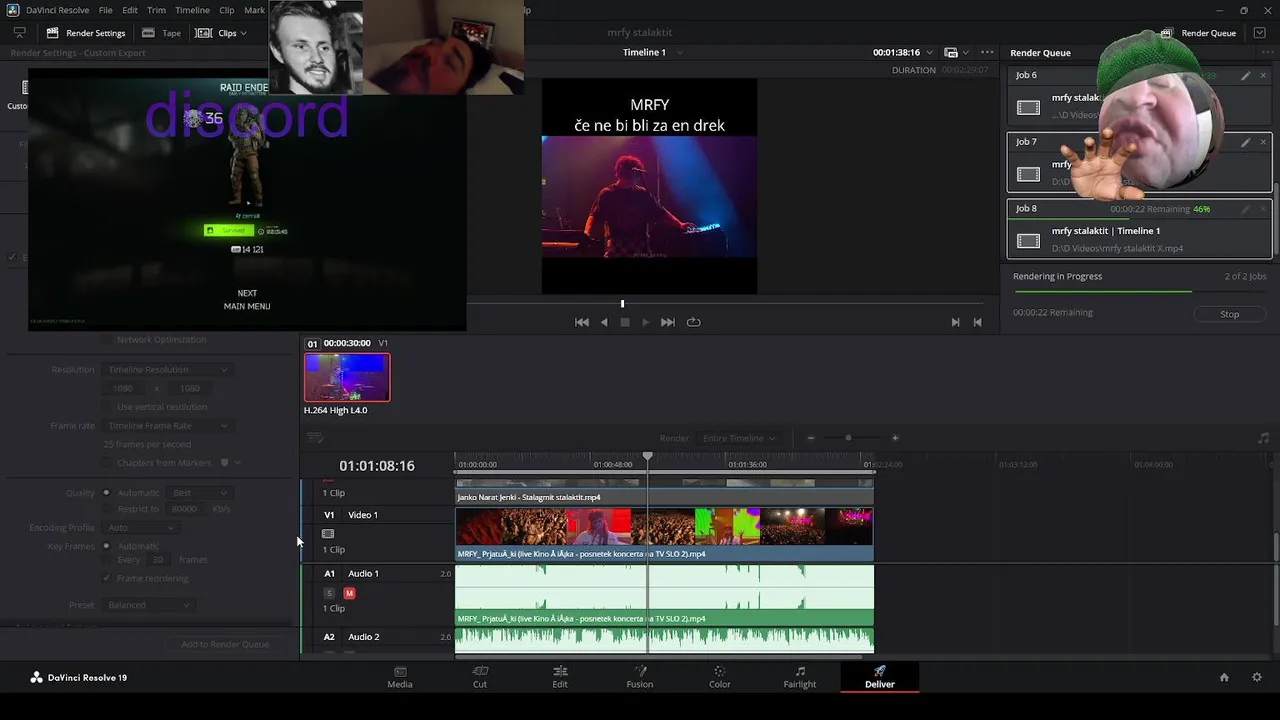Open the viewer timecode 00:01:38:16 dropdown

coord(903,52)
